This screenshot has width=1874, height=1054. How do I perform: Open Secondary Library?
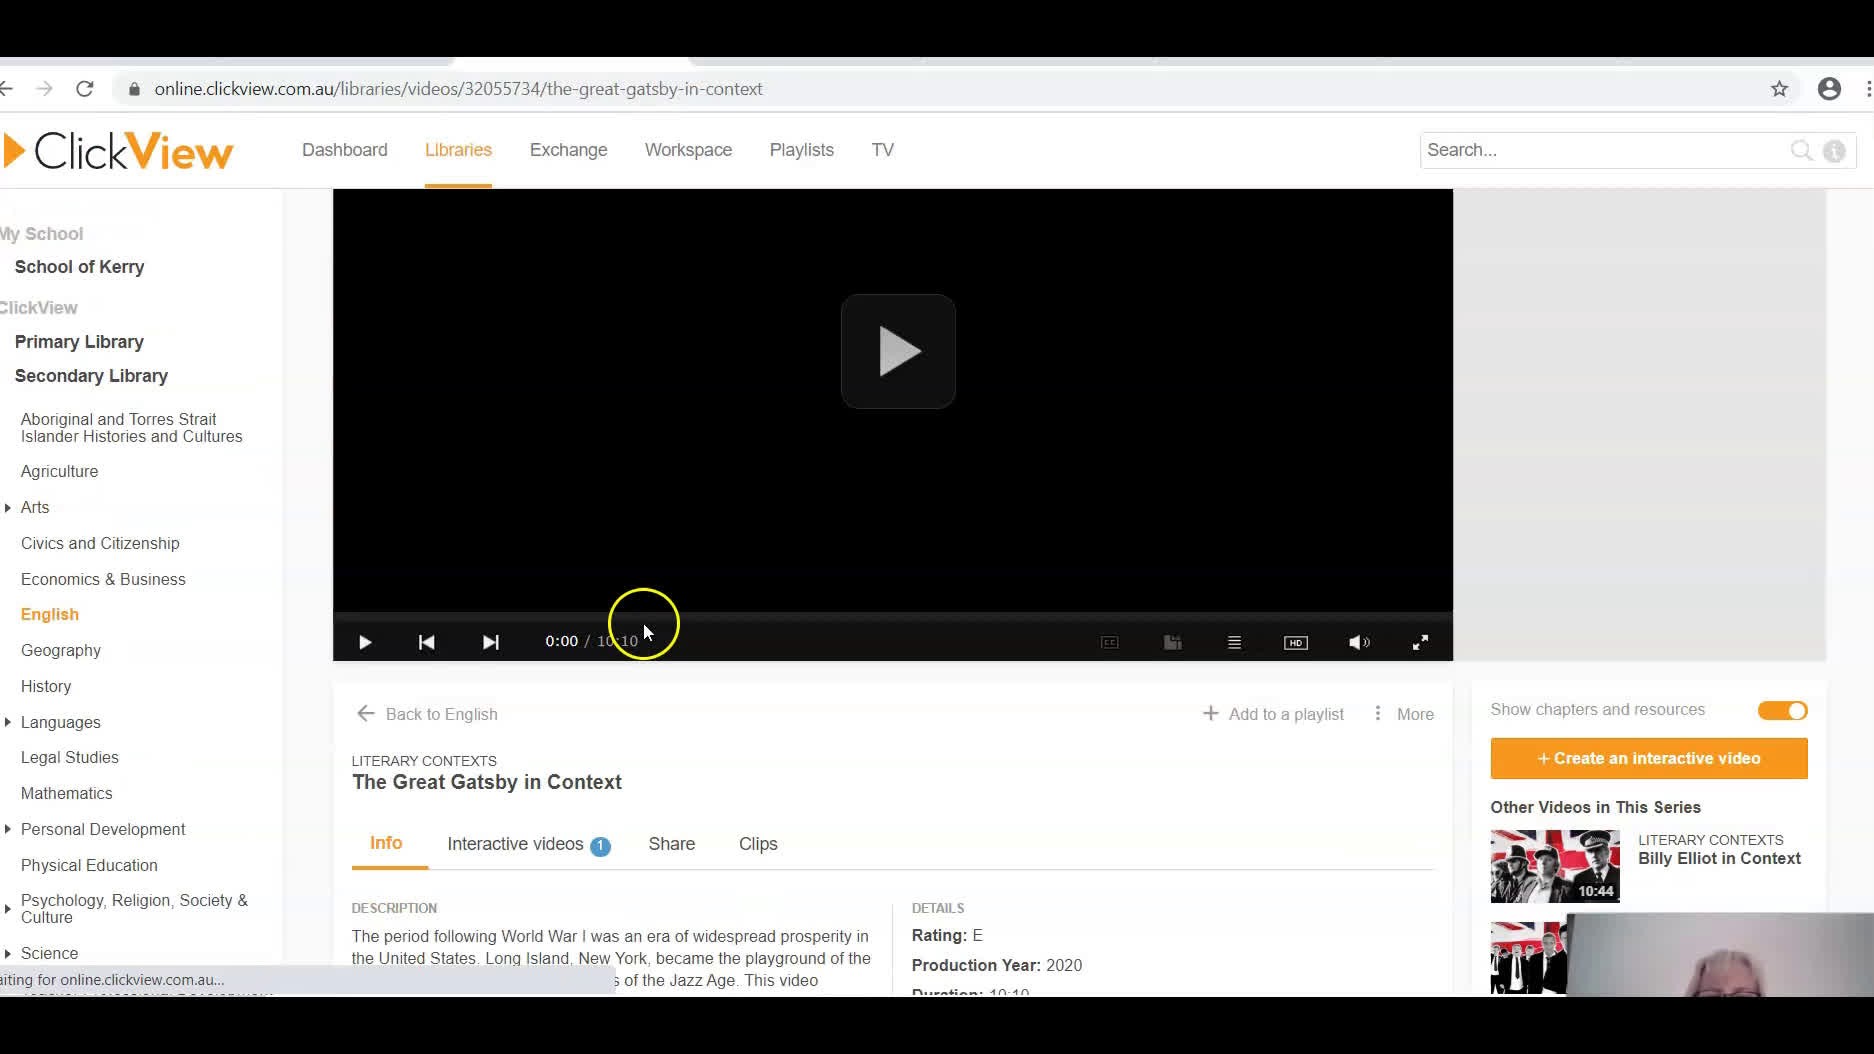point(91,376)
